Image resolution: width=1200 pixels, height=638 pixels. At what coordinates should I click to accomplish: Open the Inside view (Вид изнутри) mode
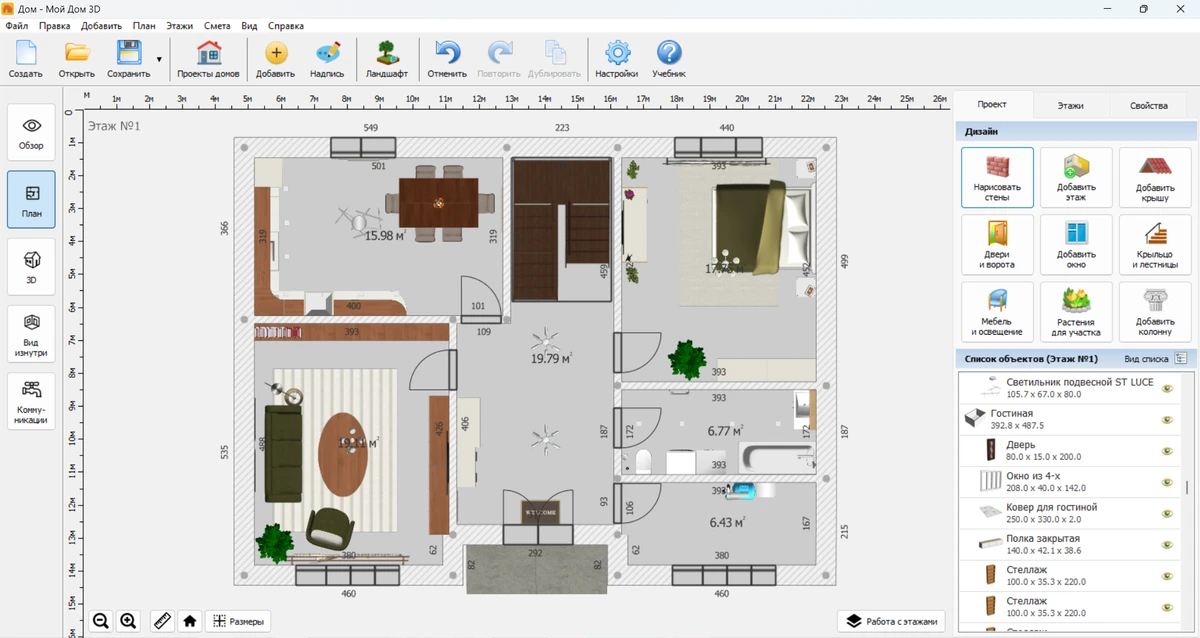click(31, 334)
